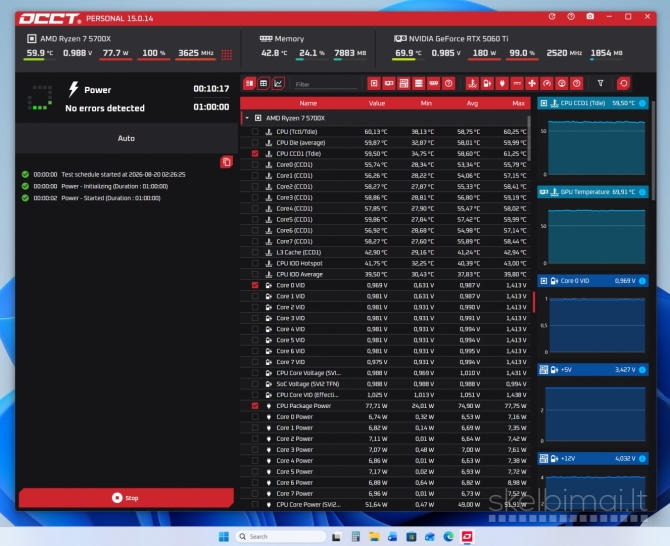The width and height of the screenshot is (670, 546).
Task: Launch Microsoft Edge from the taskbar
Action: point(448,537)
